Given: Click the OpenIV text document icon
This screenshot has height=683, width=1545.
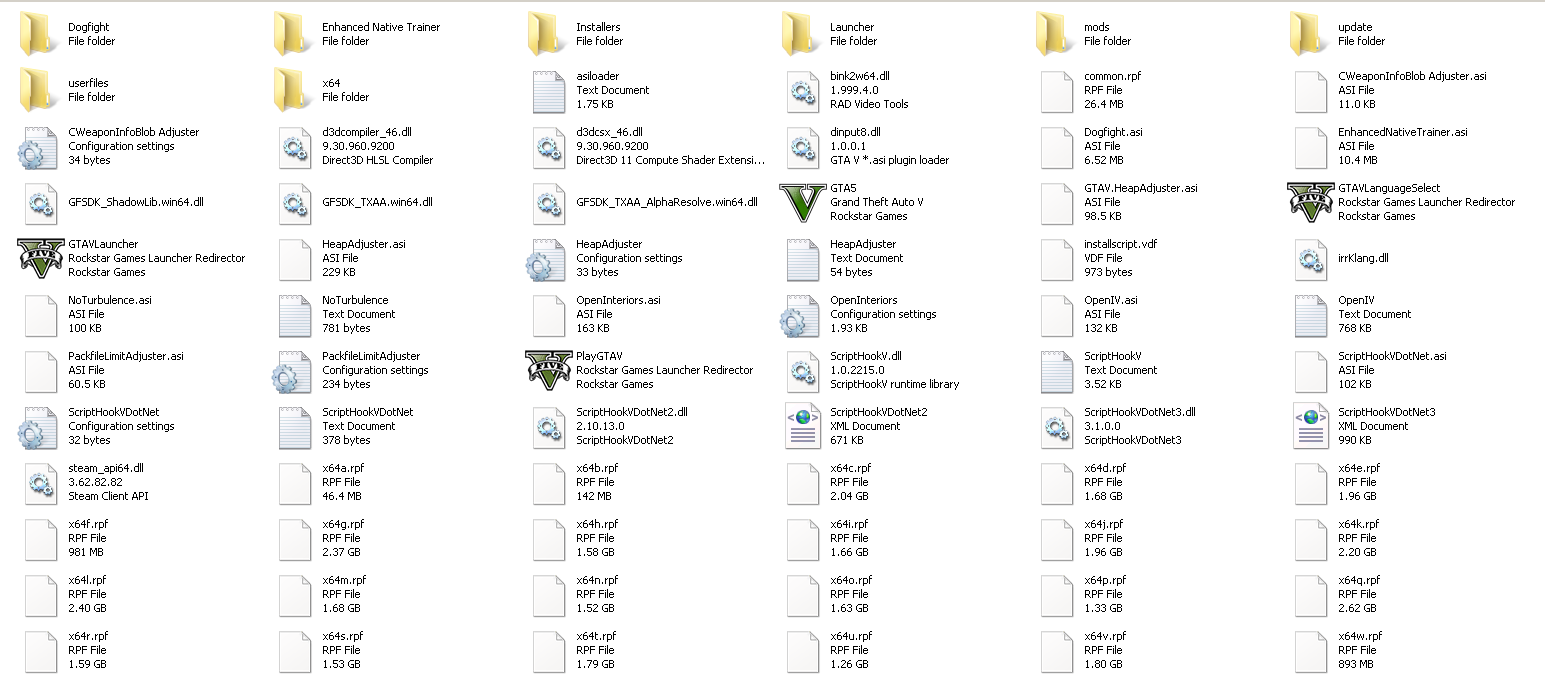Looking at the screenshot, I should click(1310, 314).
